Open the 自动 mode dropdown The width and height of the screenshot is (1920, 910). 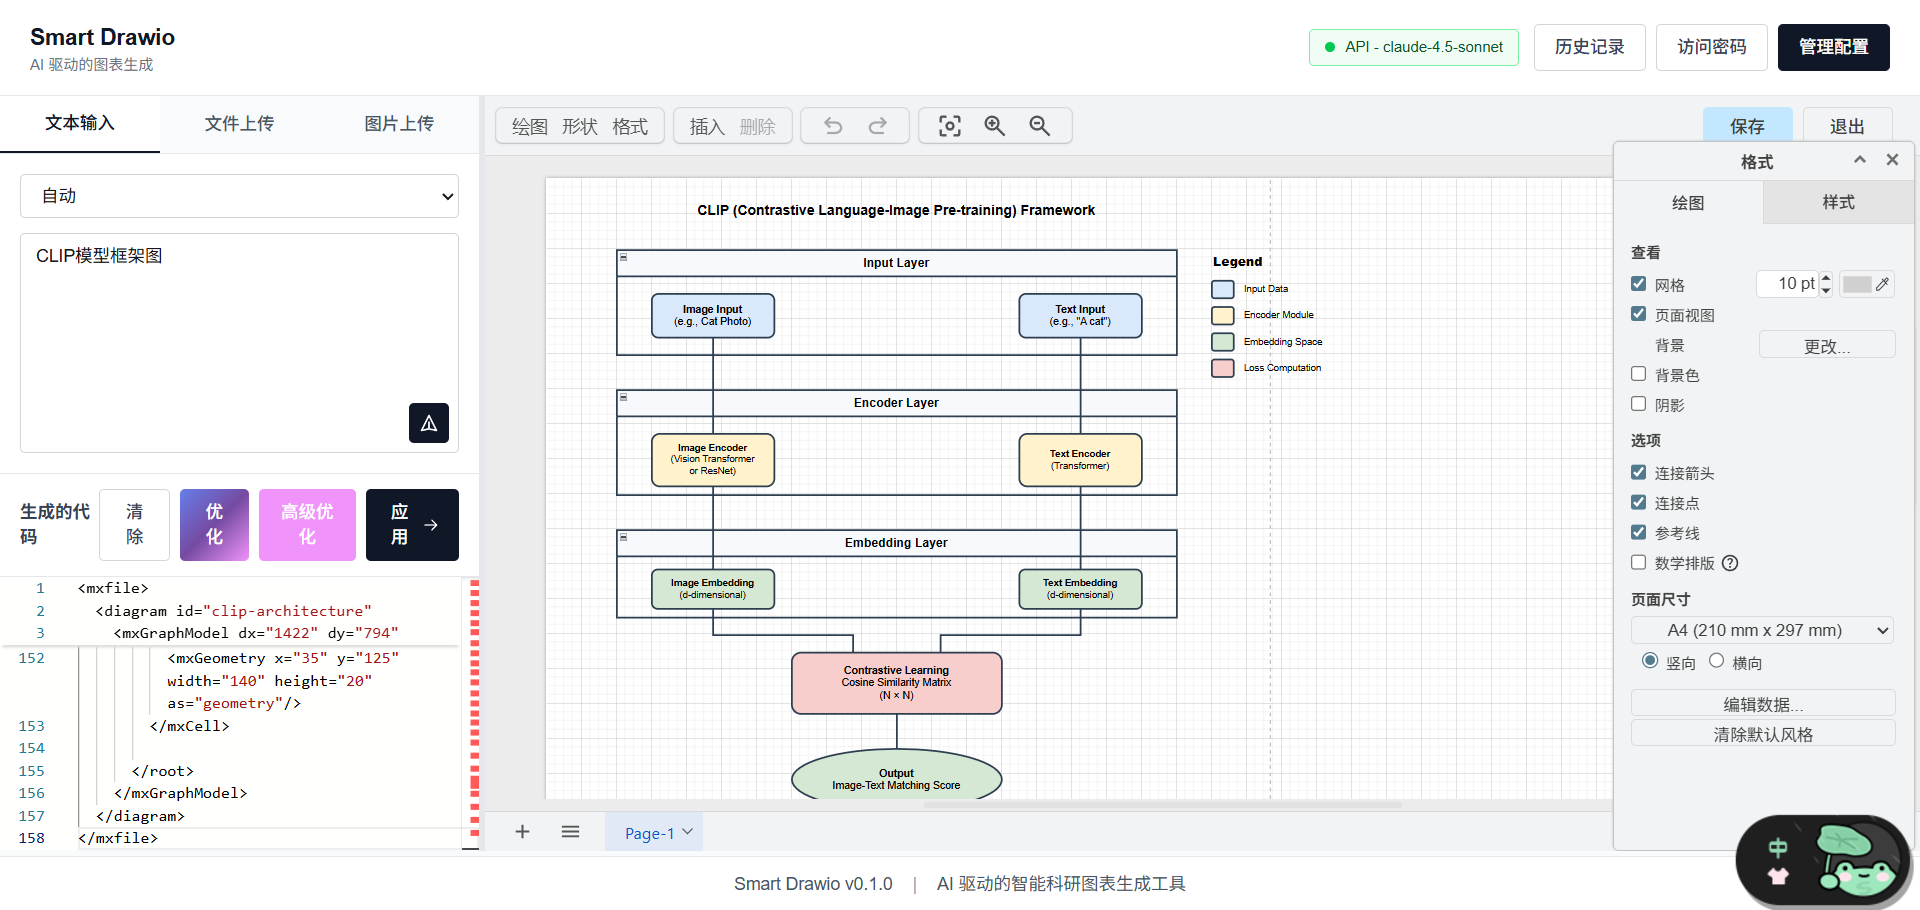pos(239,196)
